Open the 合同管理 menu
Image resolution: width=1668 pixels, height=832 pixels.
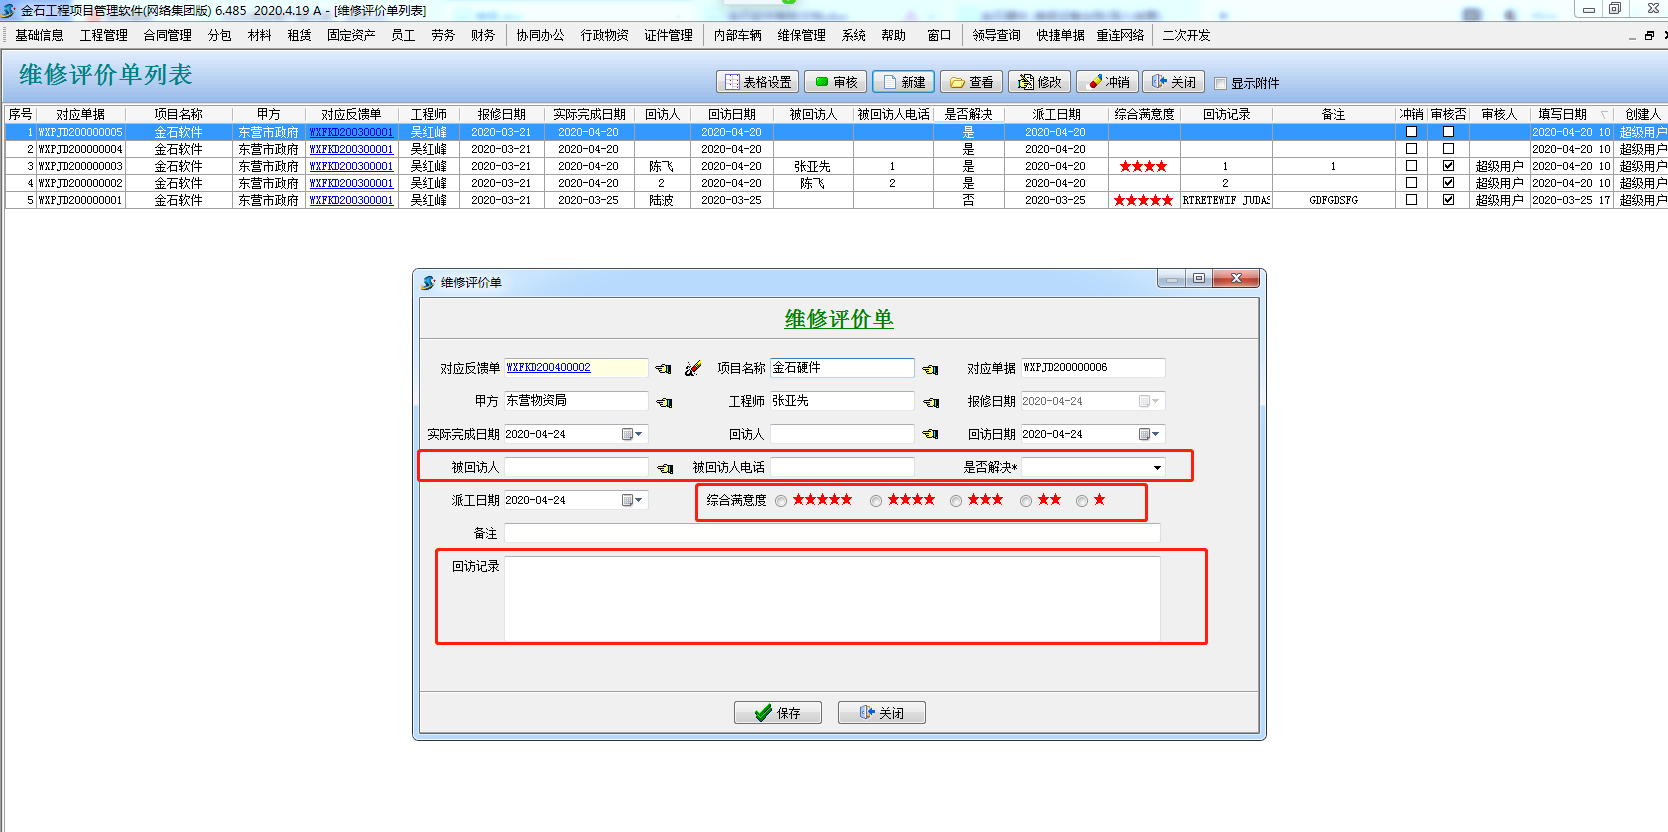(167, 35)
